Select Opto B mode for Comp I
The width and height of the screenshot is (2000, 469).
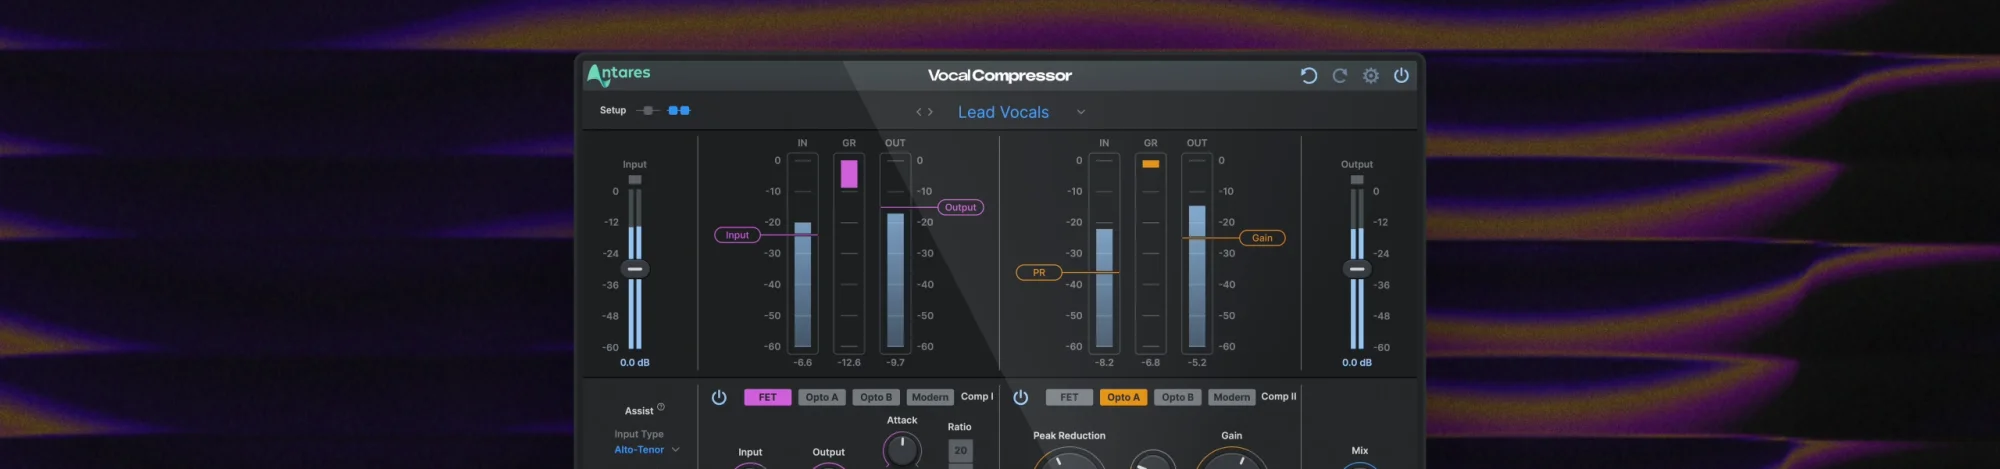point(876,397)
